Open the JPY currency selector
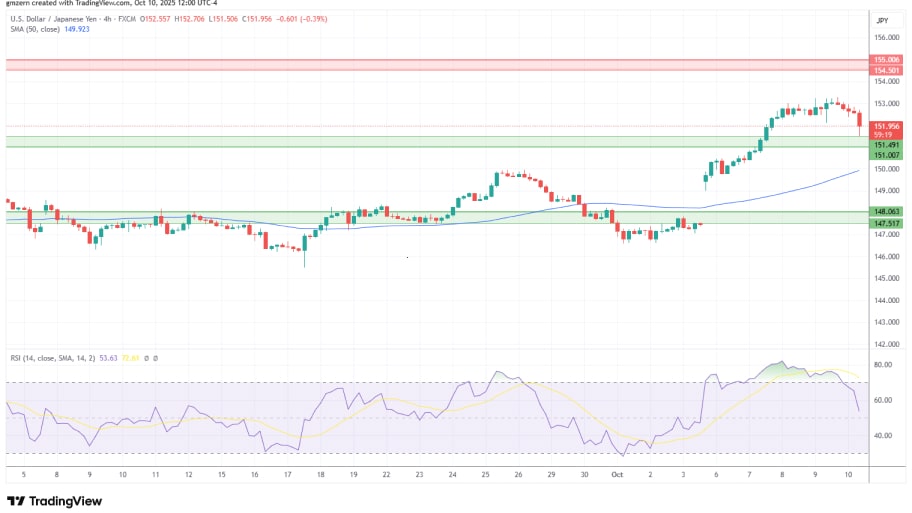 click(882, 20)
